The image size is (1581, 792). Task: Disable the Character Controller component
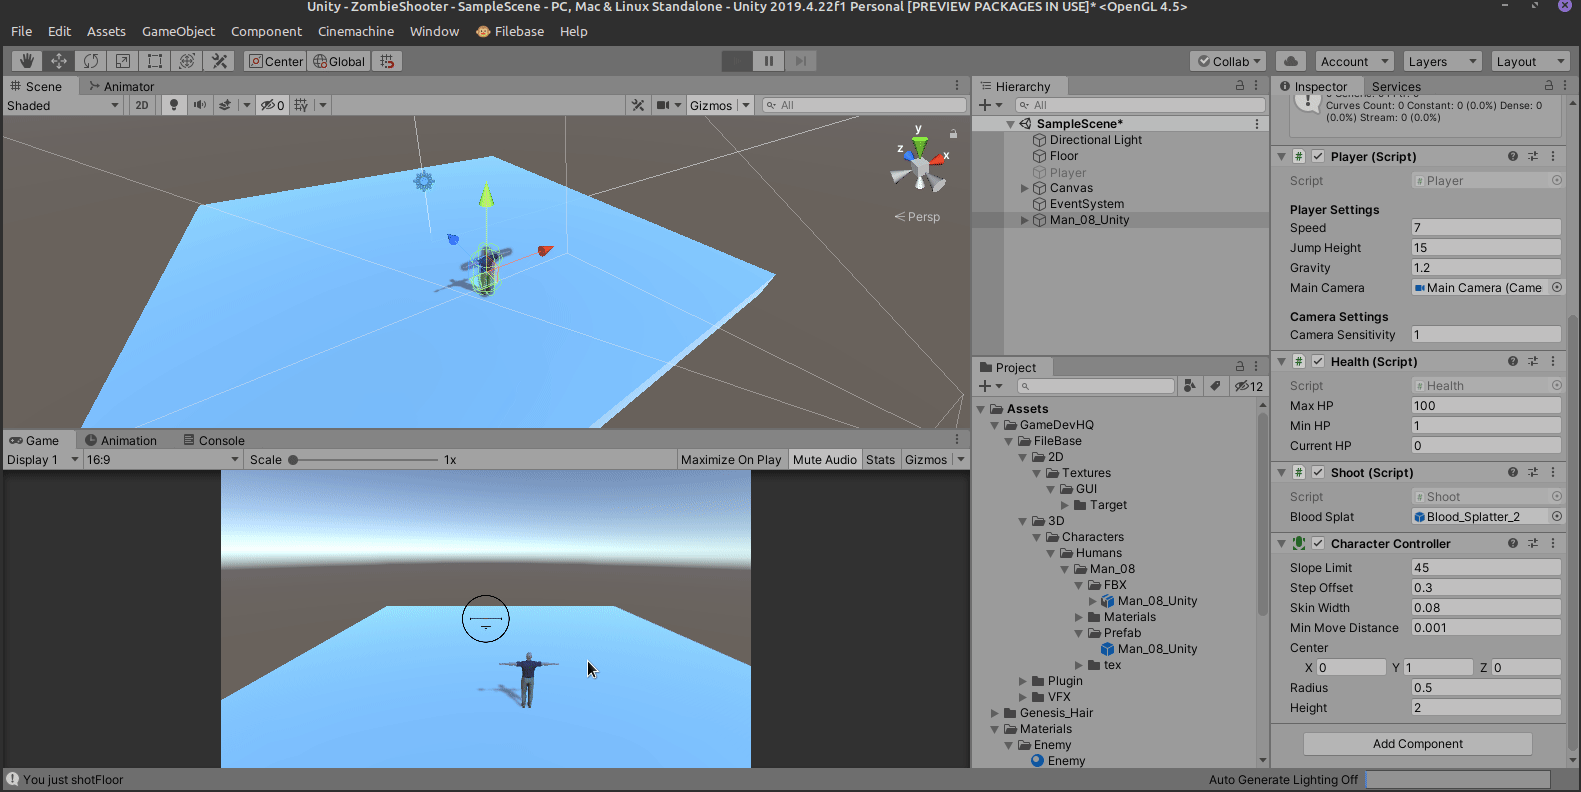[1318, 544]
